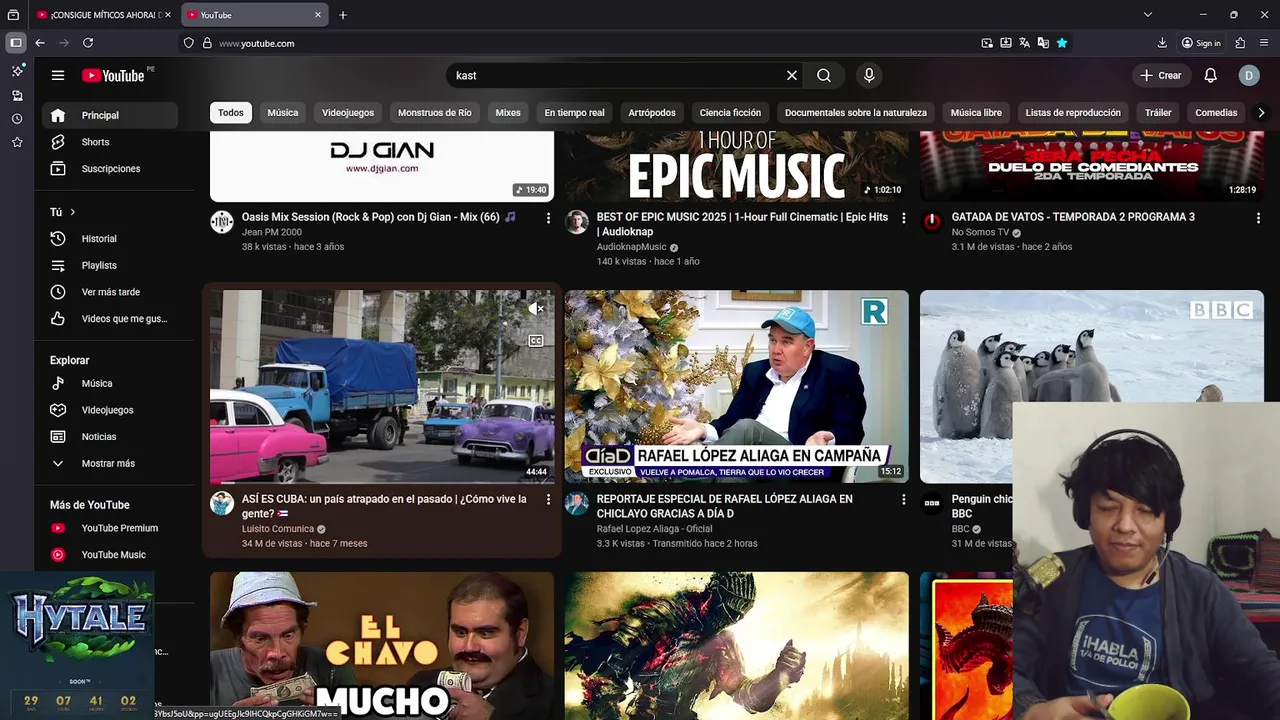This screenshot has height=720, width=1280.
Task: Show more filter chips with right arrow
Action: 1261,113
